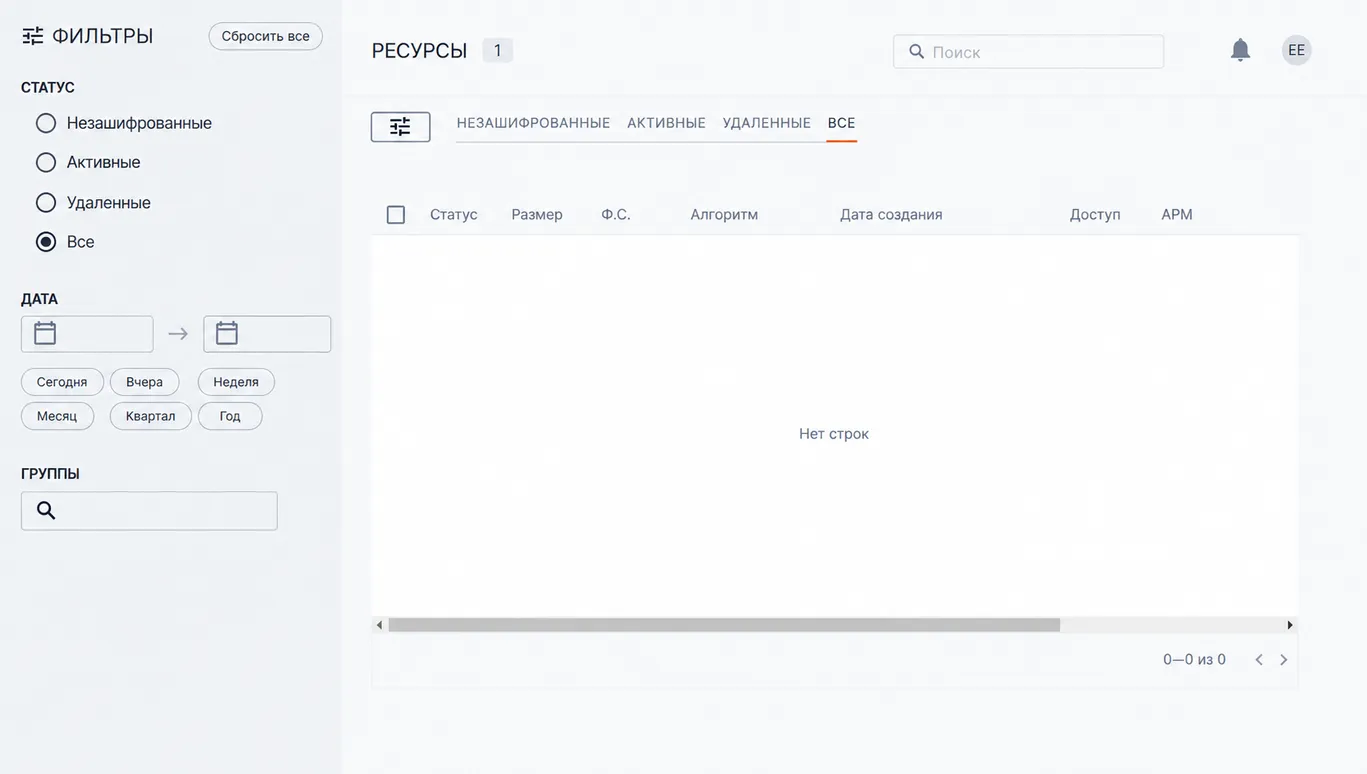This screenshot has width=1367, height=774.
Task: Click the left scroll arrow of table
Action: 379,625
